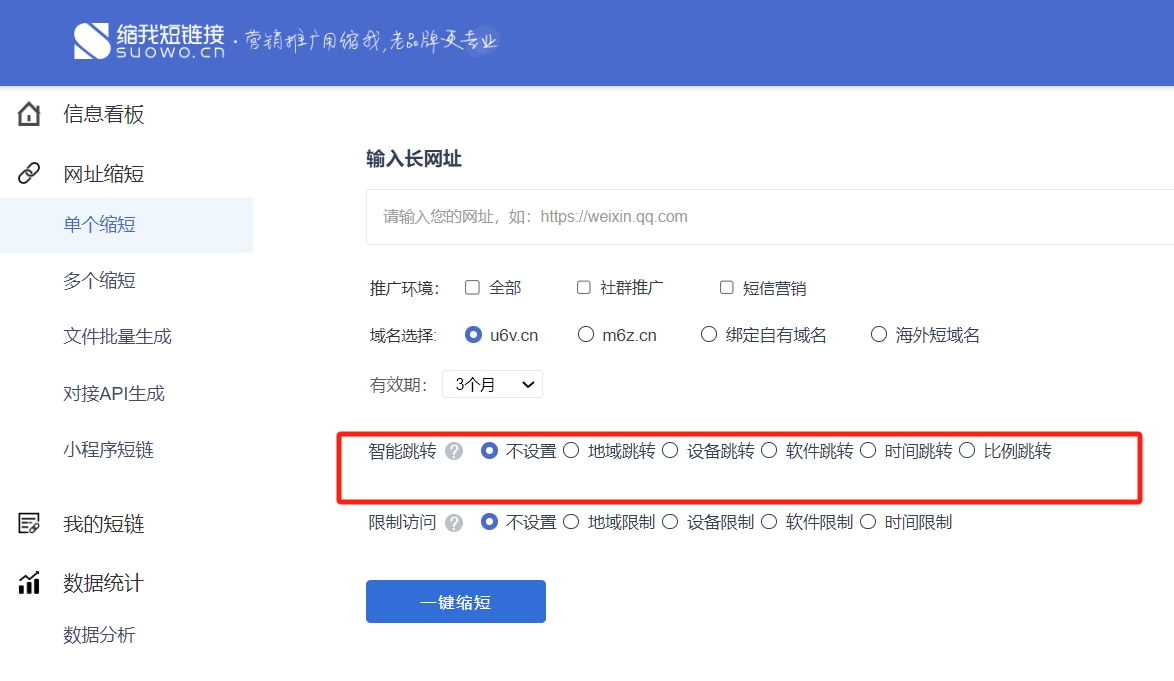This screenshot has width=1174, height=681.
Task: Click the chain link icon beside 网址缩短
Action: click(x=29, y=174)
